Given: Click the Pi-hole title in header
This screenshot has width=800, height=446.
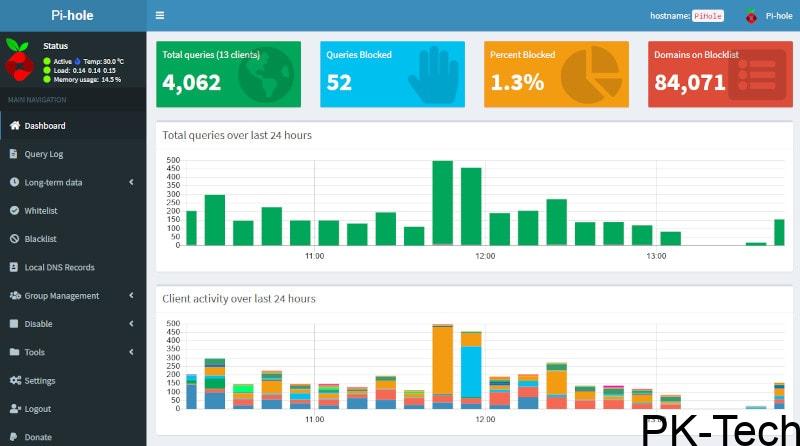Looking at the screenshot, I should click(72, 16).
